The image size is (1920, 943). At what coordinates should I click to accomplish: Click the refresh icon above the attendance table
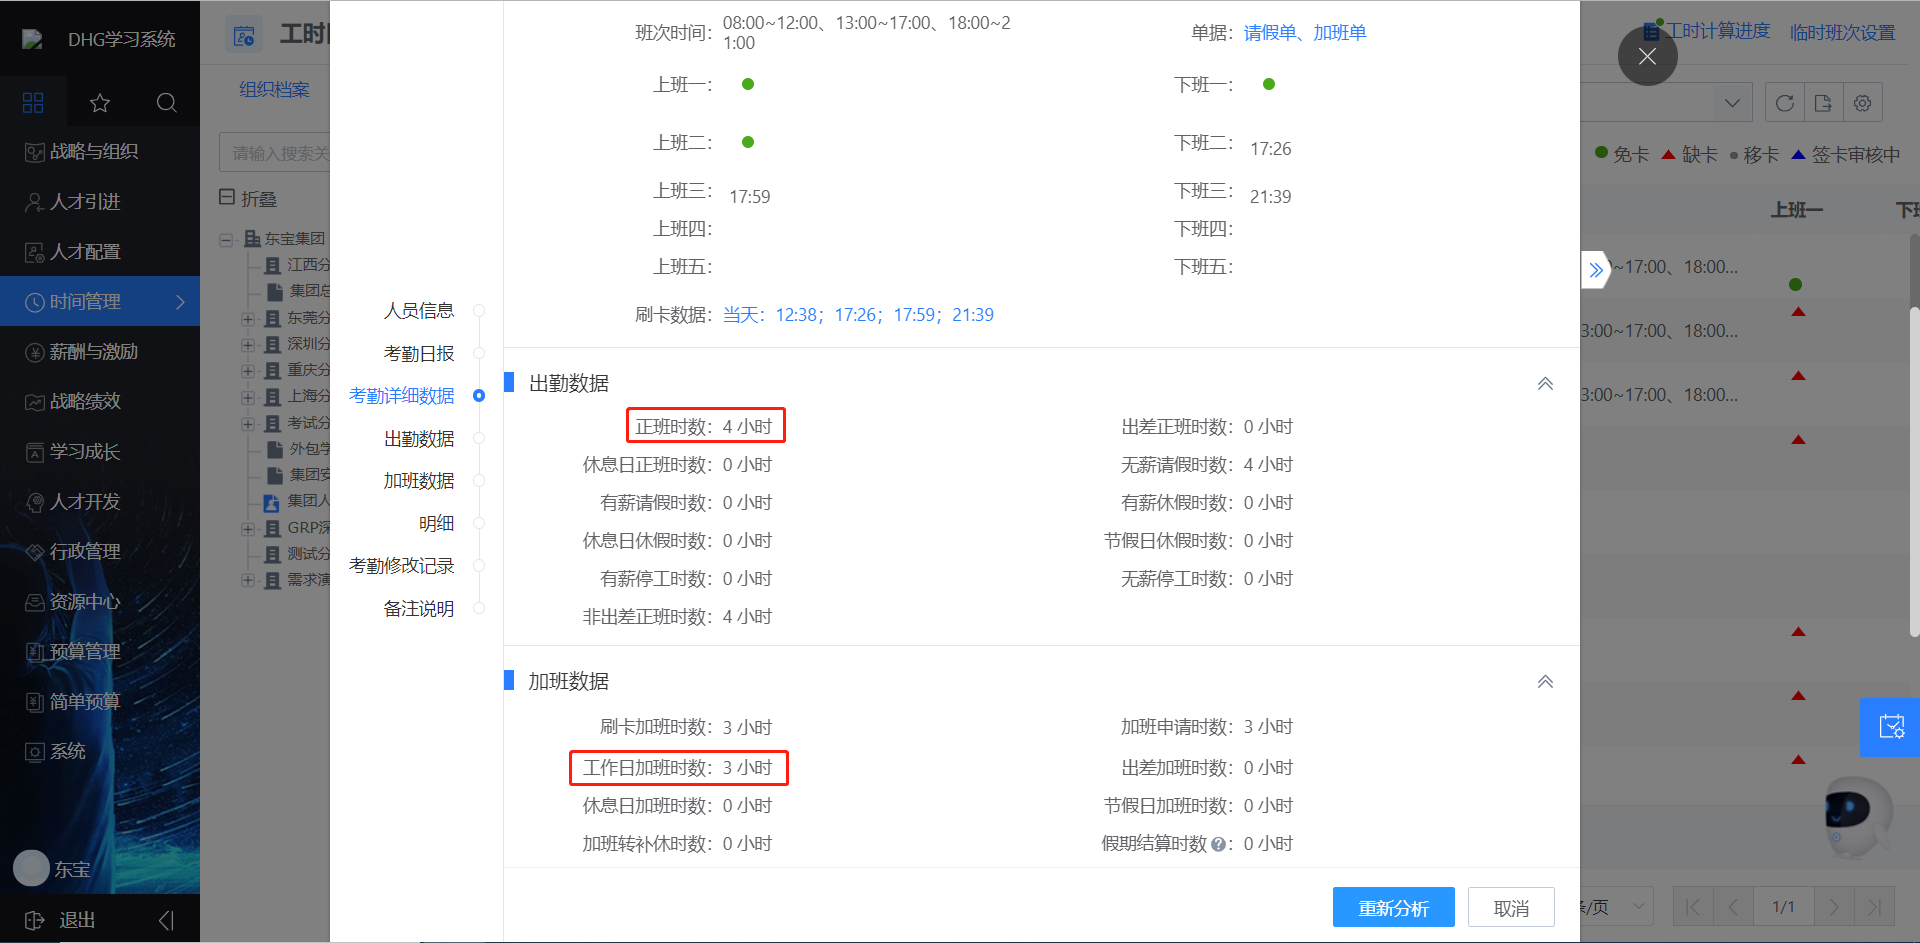1784,101
